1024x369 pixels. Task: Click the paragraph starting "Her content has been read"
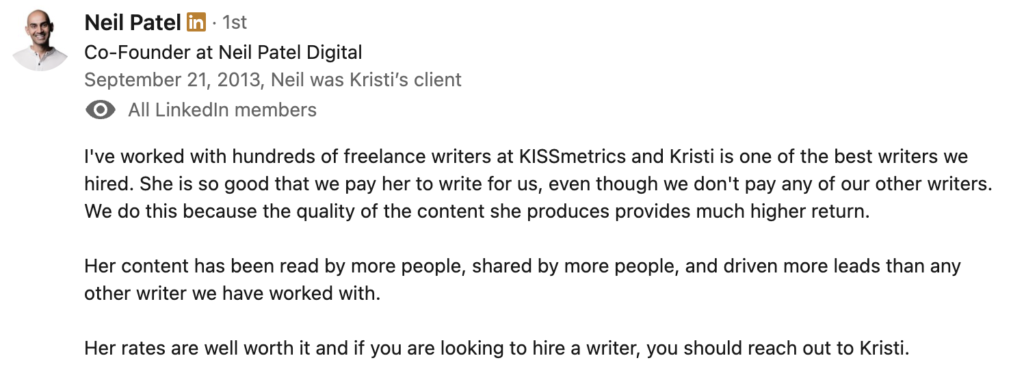(522, 280)
